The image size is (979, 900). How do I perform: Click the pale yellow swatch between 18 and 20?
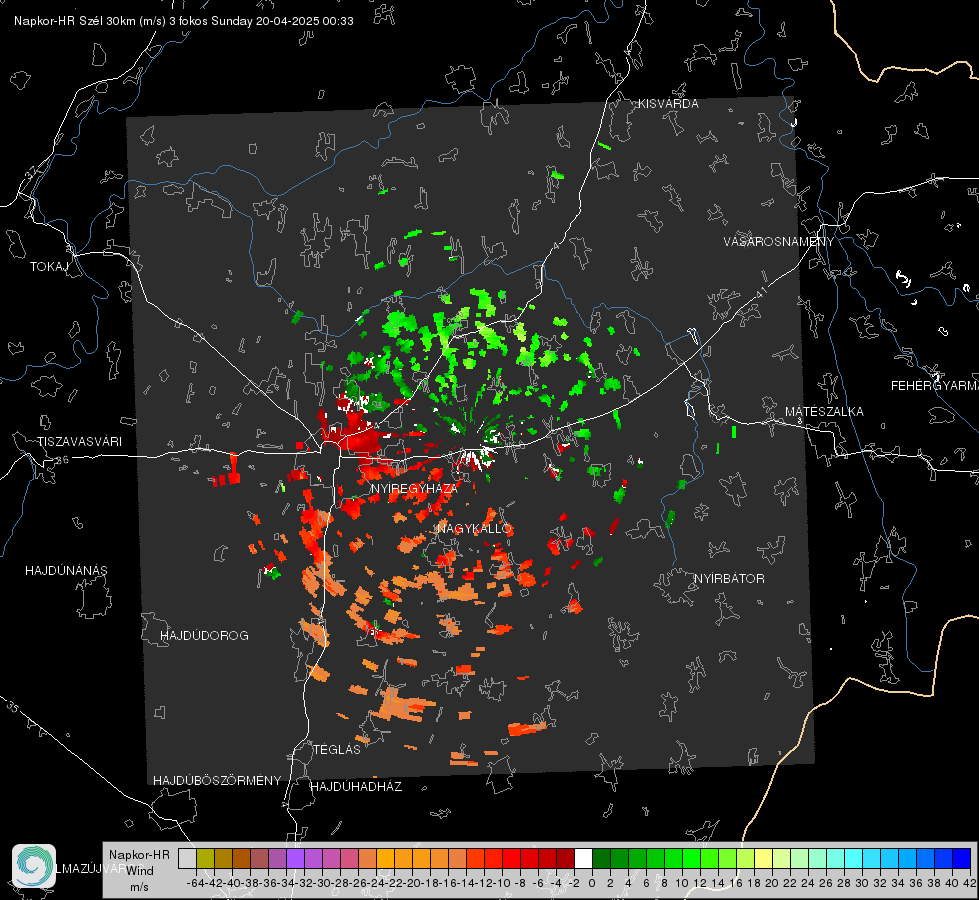pyautogui.click(x=763, y=858)
